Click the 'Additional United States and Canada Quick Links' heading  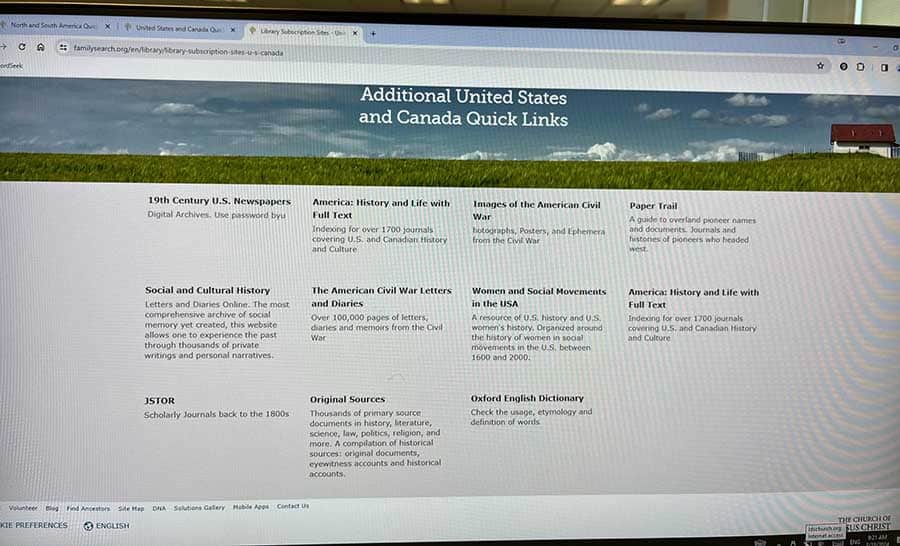click(x=464, y=107)
